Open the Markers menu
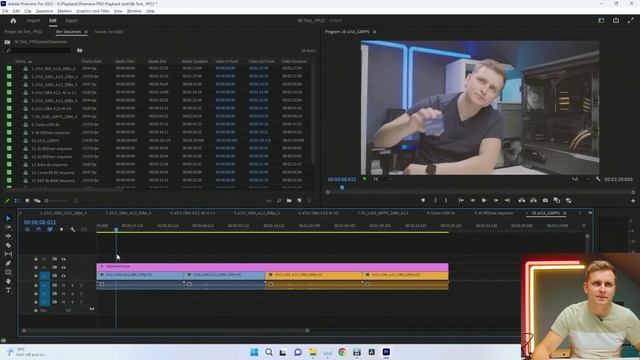Image resolution: width=640 pixels, height=360 pixels. [64, 11]
